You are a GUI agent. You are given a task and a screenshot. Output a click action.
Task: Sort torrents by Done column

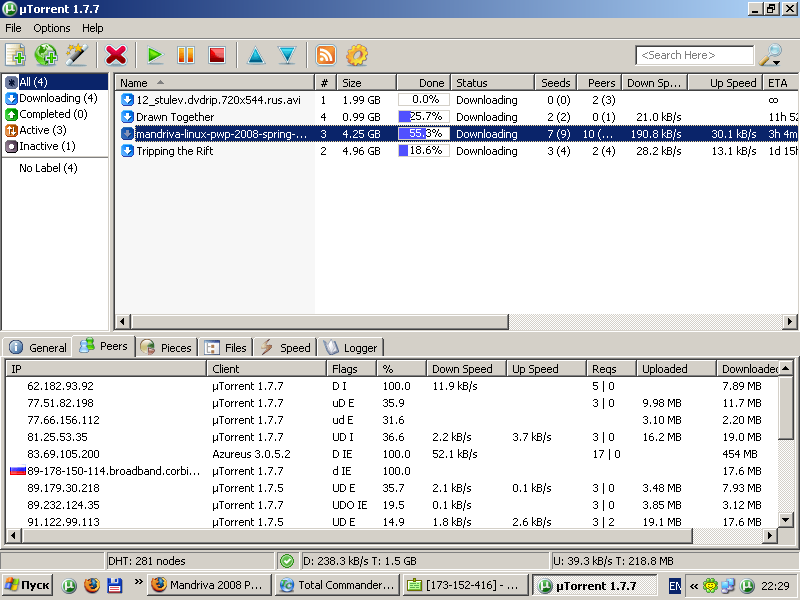click(x=423, y=83)
